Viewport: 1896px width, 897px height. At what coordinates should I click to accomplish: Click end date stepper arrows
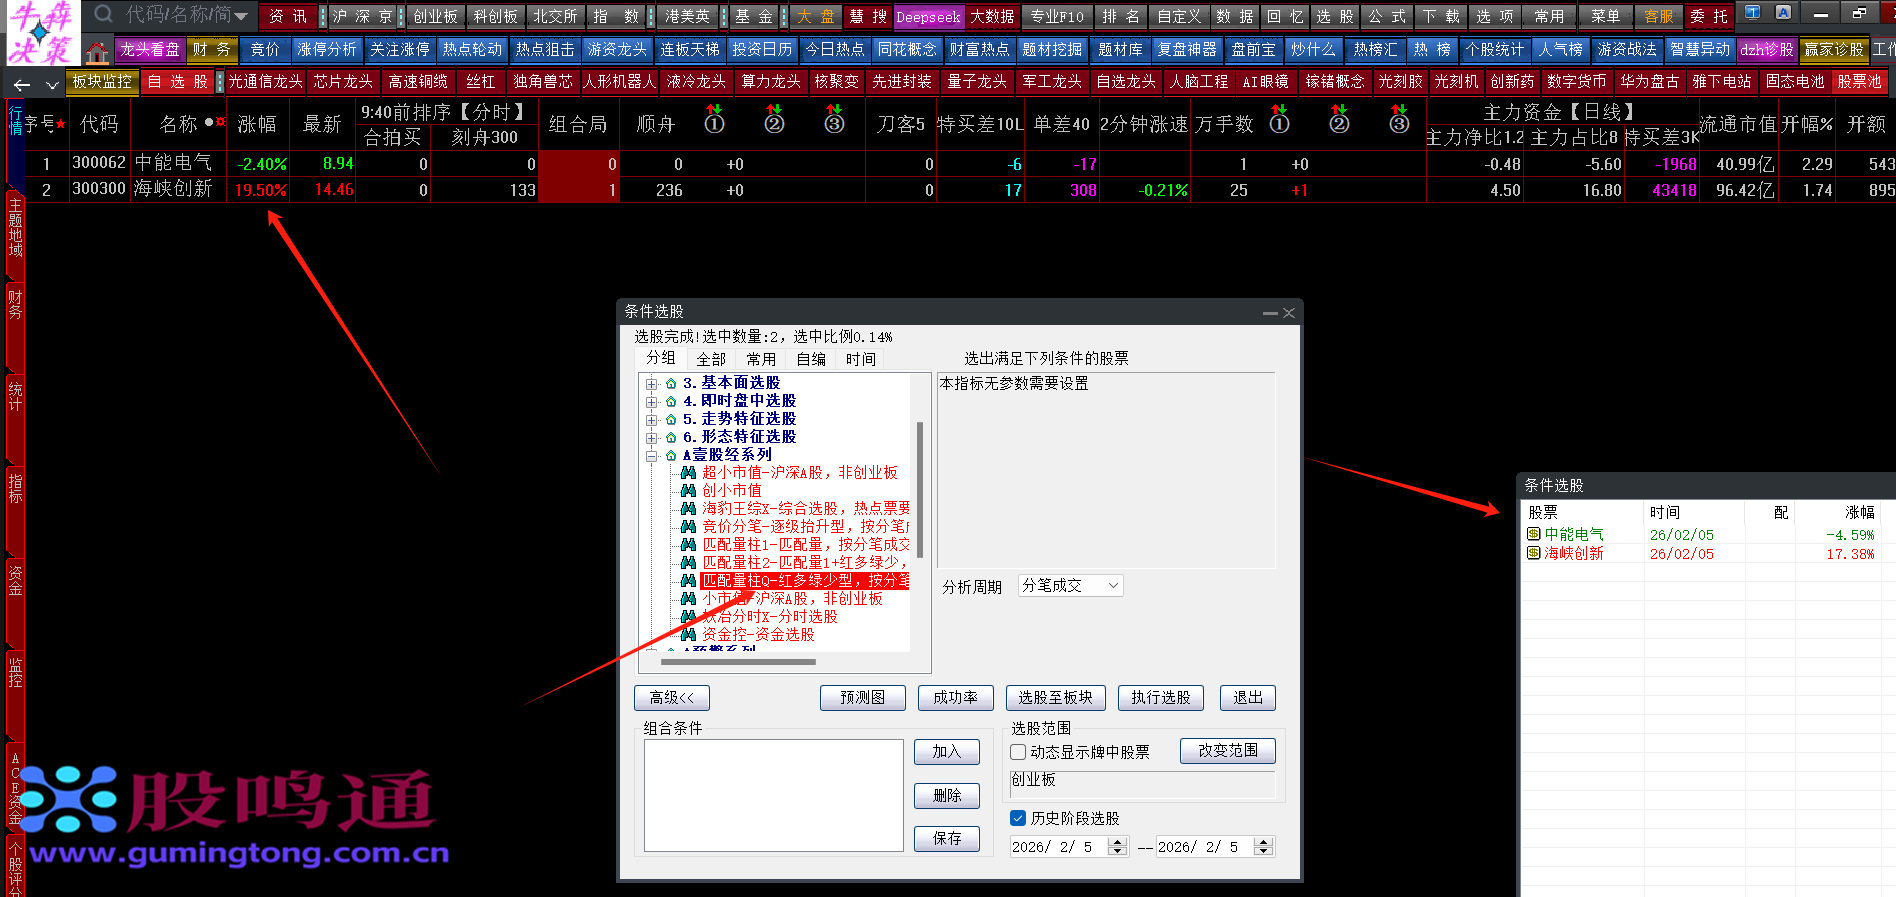(1264, 847)
